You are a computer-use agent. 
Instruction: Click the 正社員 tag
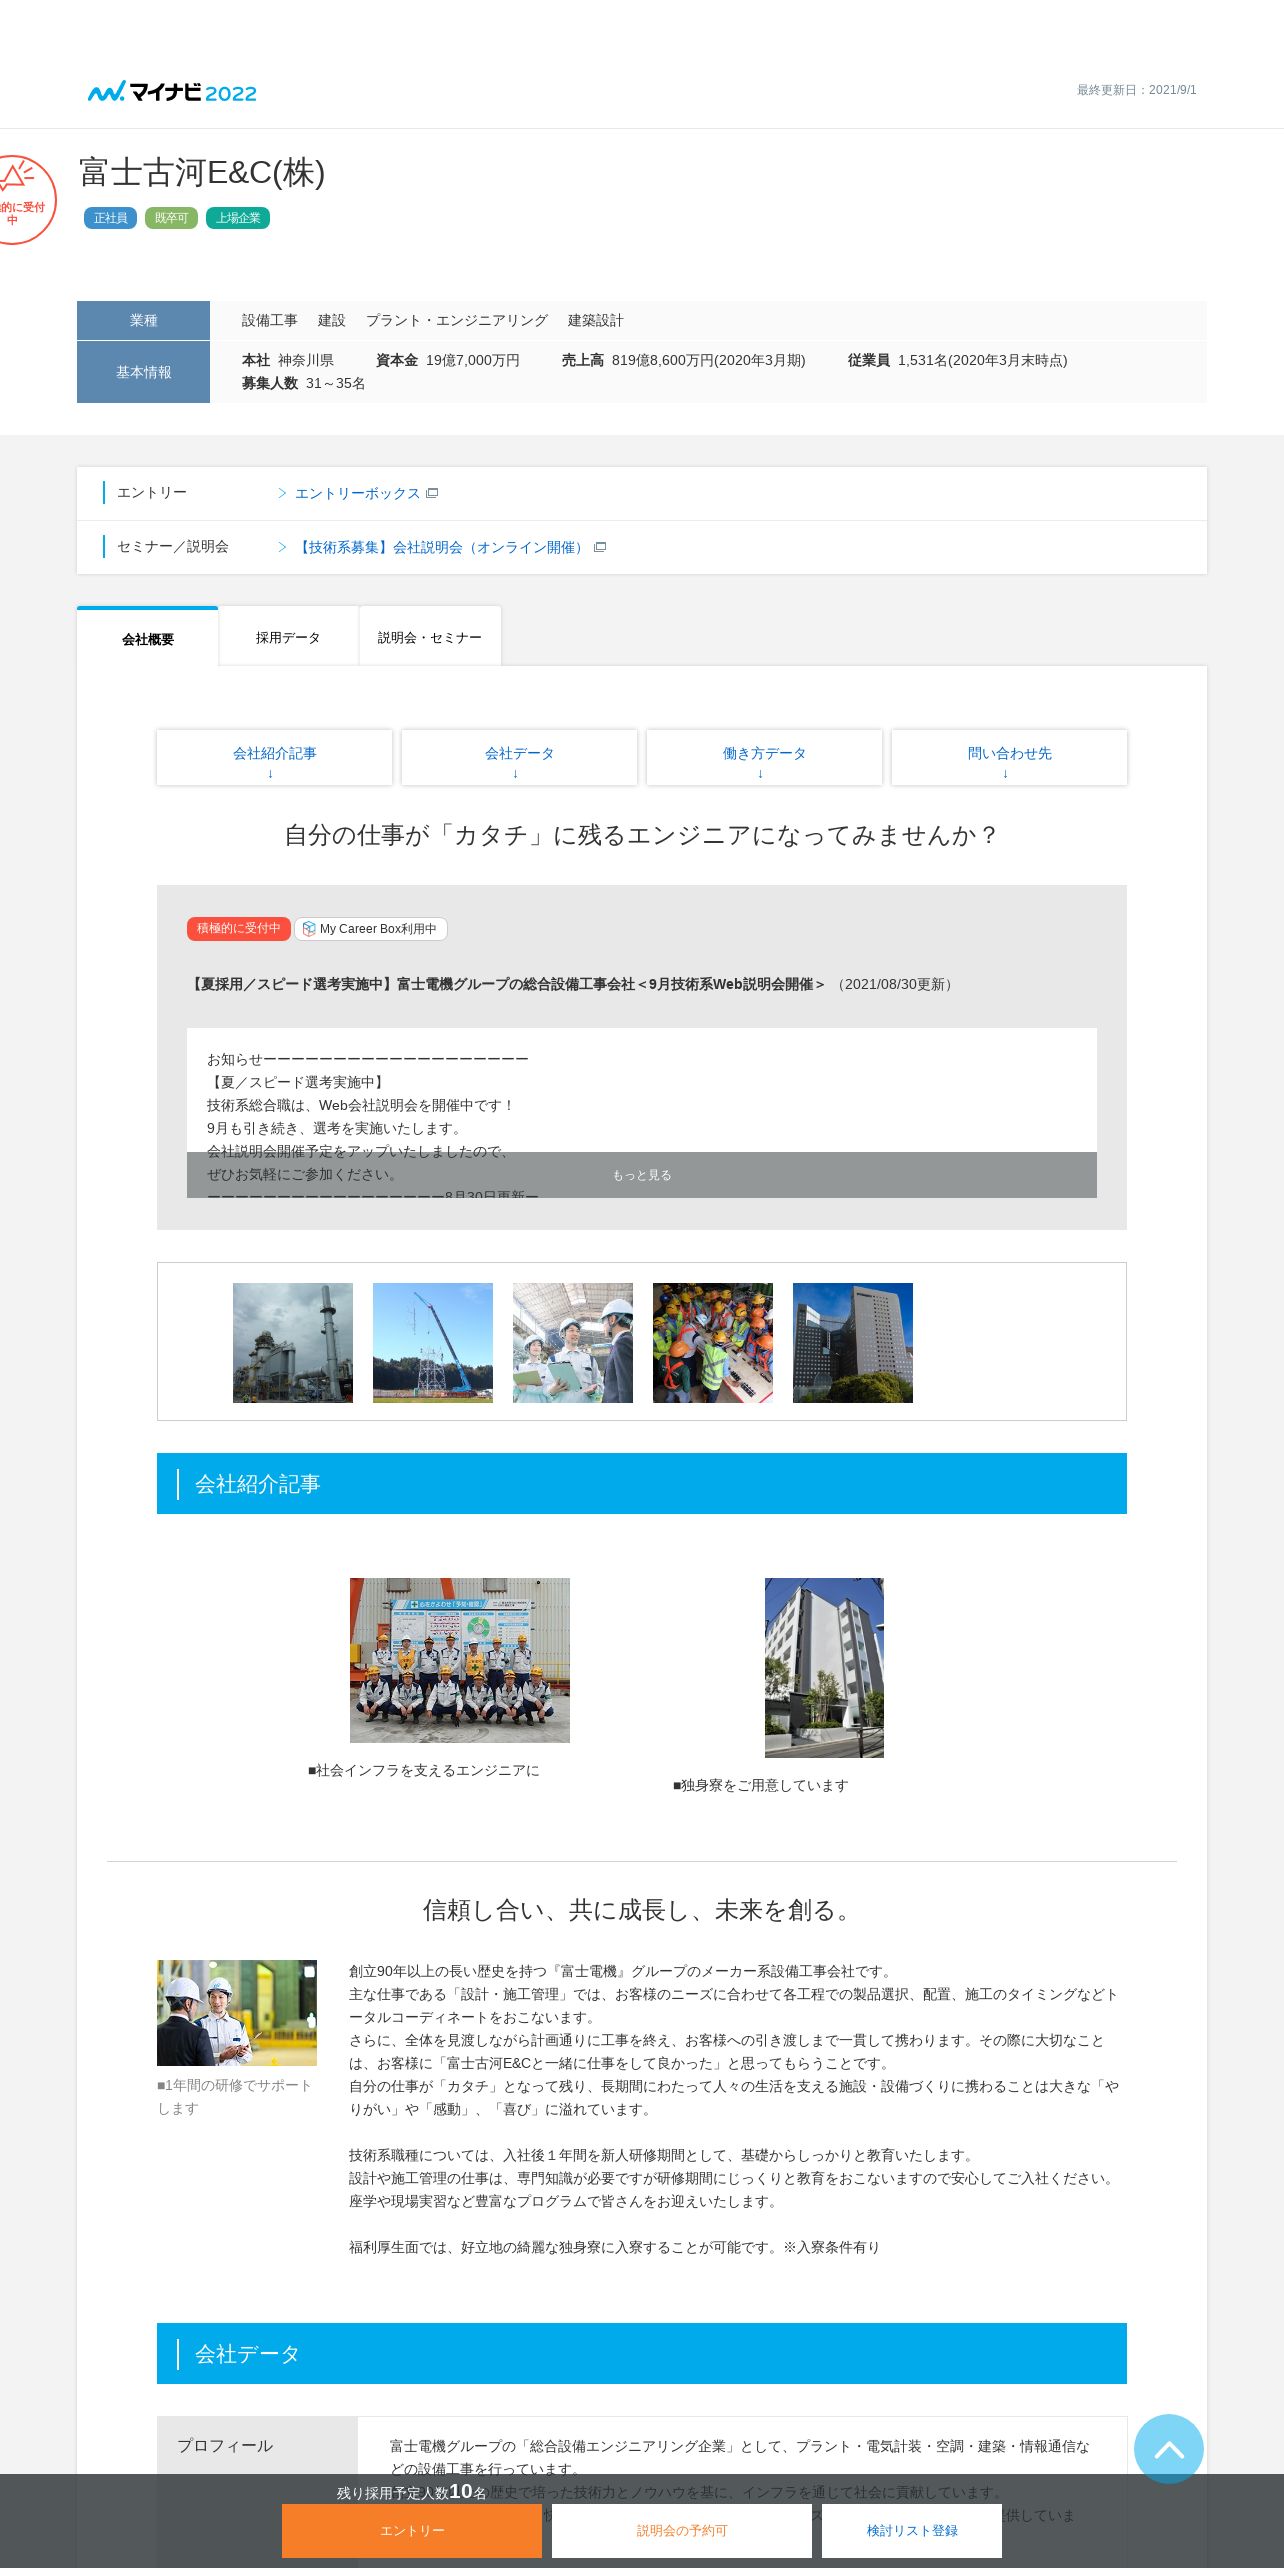point(110,218)
